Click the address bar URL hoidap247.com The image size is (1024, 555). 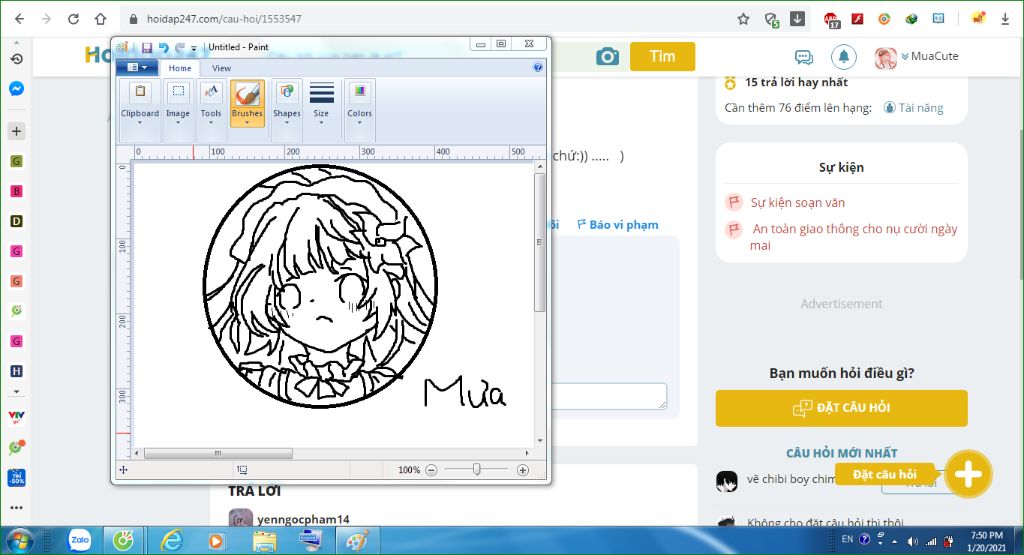(x=224, y=19)
